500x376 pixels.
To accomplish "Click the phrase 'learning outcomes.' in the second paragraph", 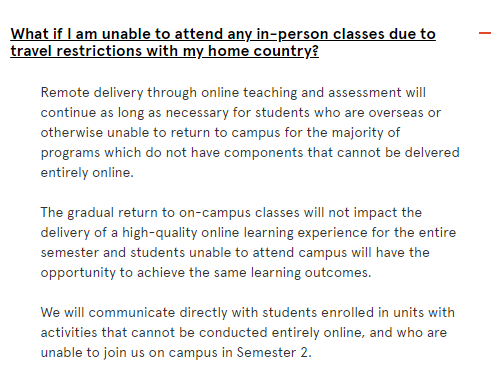I will pos(311,273).
